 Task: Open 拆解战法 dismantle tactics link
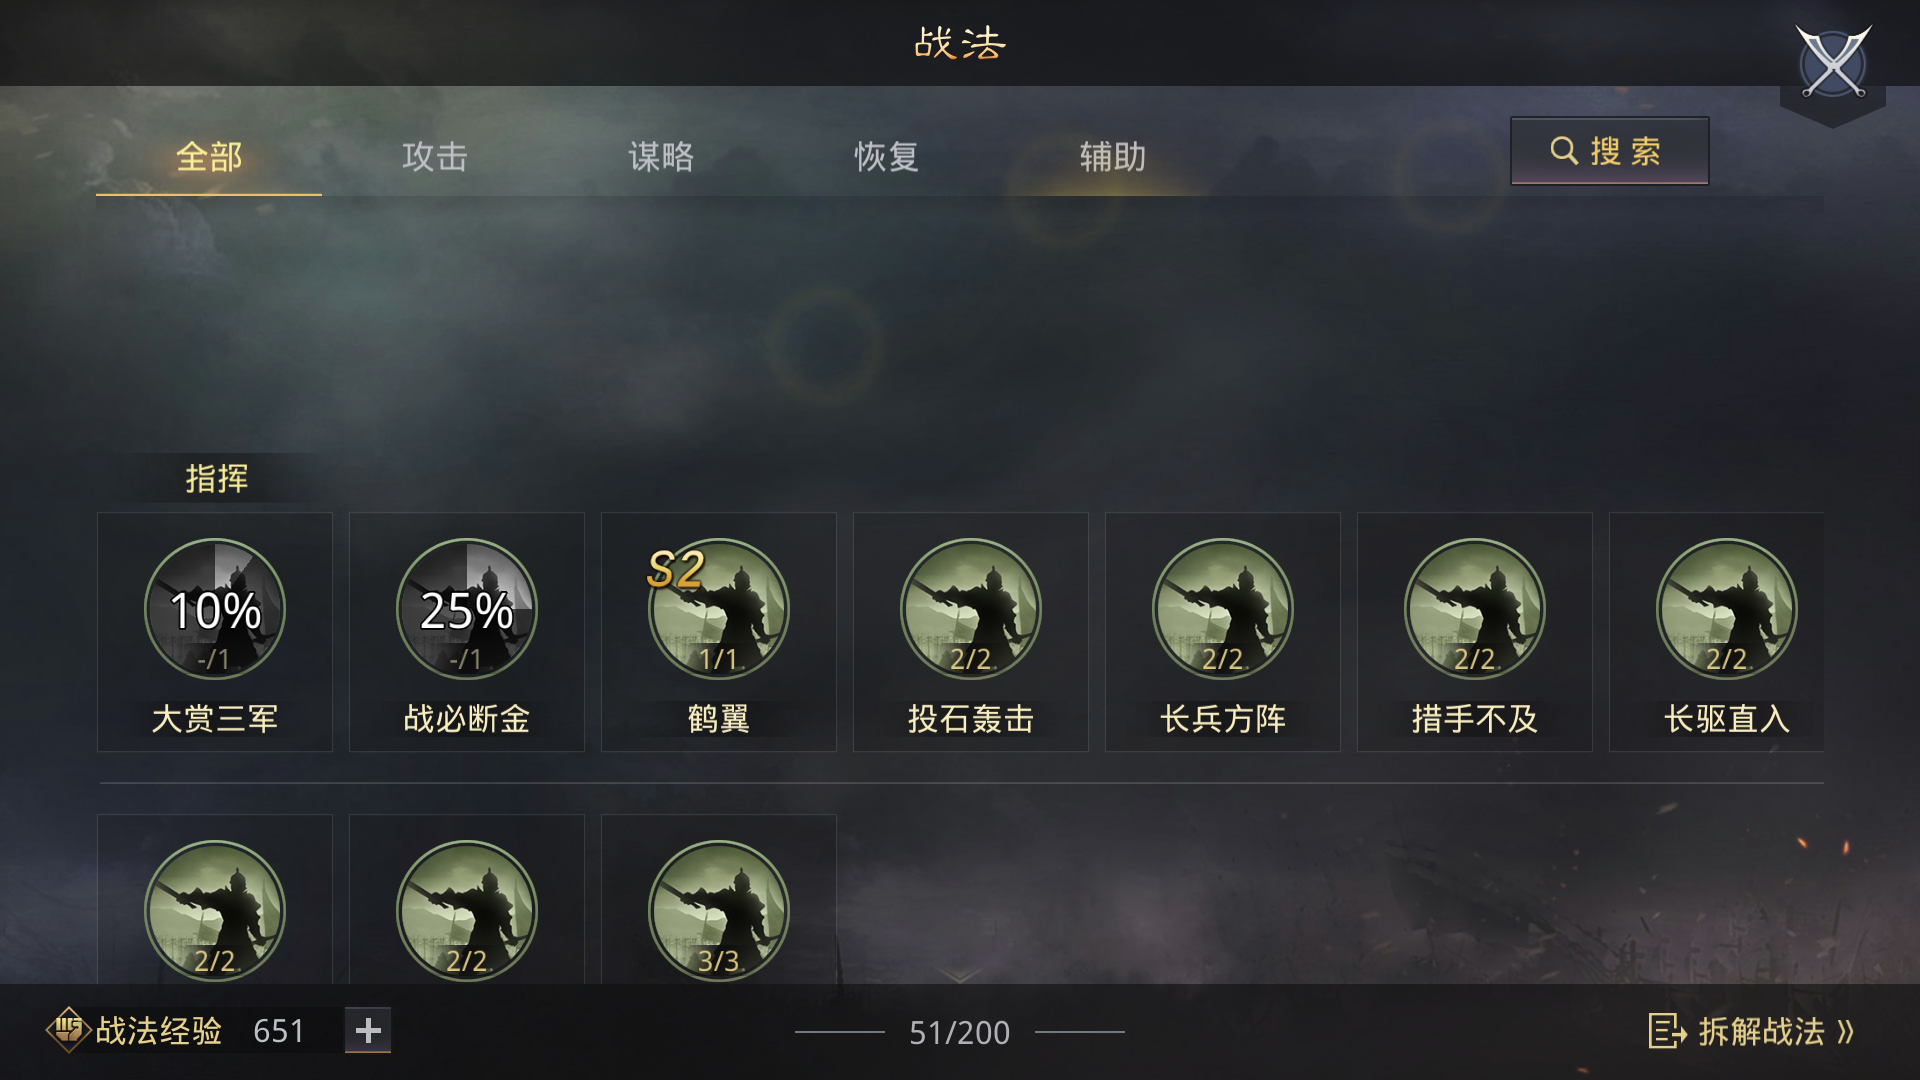point(1751,1031)
